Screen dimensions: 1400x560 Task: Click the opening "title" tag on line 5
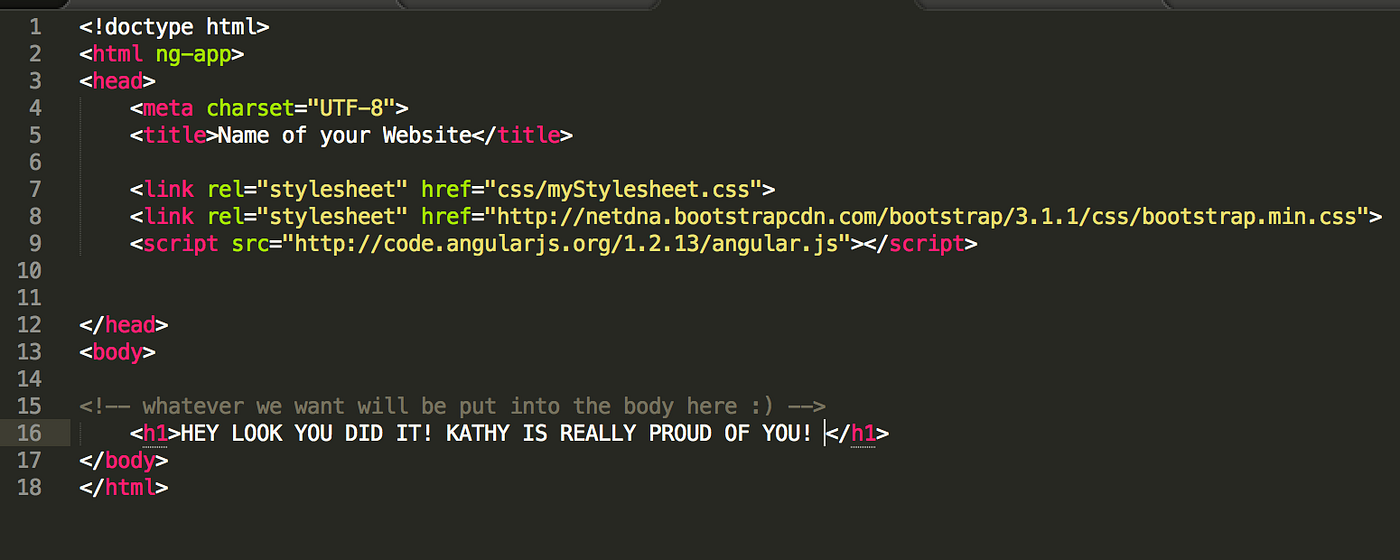tap(174, 135)
